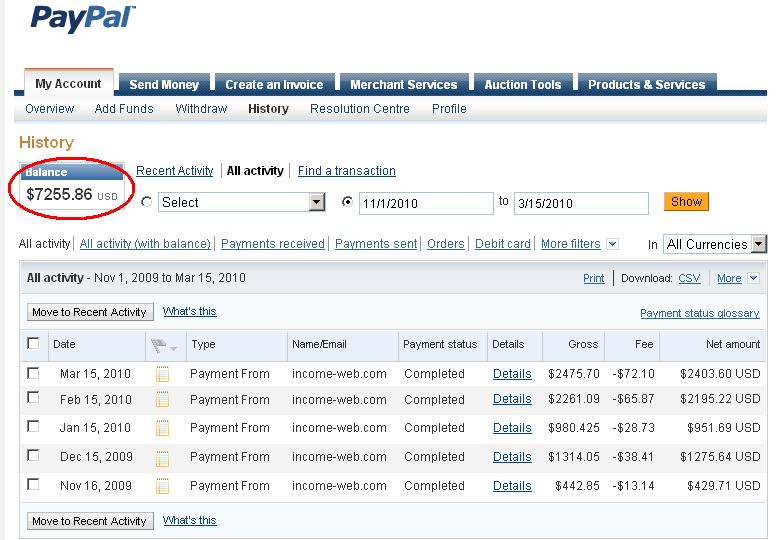
Task: Check the Jan 15, 2010 transaction checkbox
Action: (33, 426)
